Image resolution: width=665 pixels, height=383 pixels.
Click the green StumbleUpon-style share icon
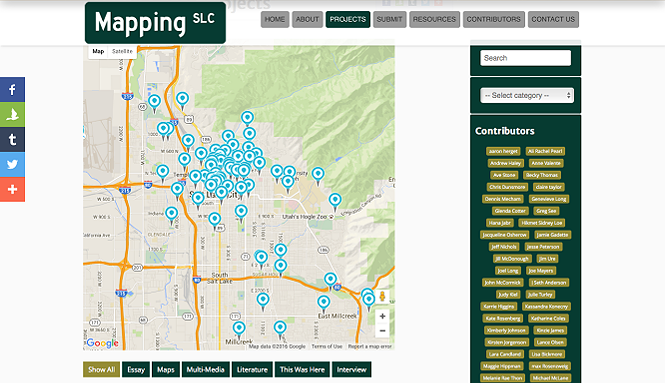(x=12, y=115)
